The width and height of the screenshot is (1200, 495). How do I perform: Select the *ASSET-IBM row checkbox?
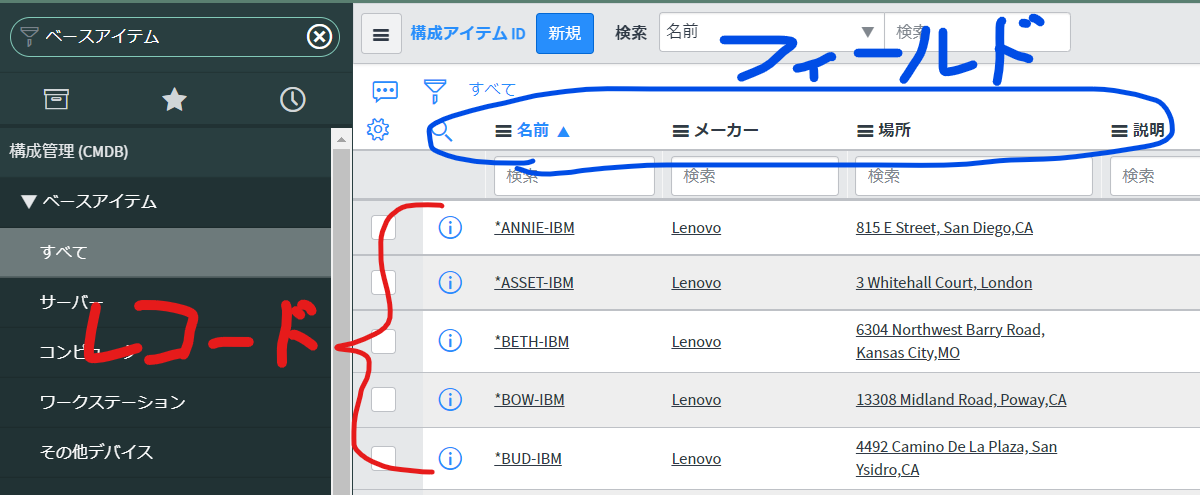point(383,283)
